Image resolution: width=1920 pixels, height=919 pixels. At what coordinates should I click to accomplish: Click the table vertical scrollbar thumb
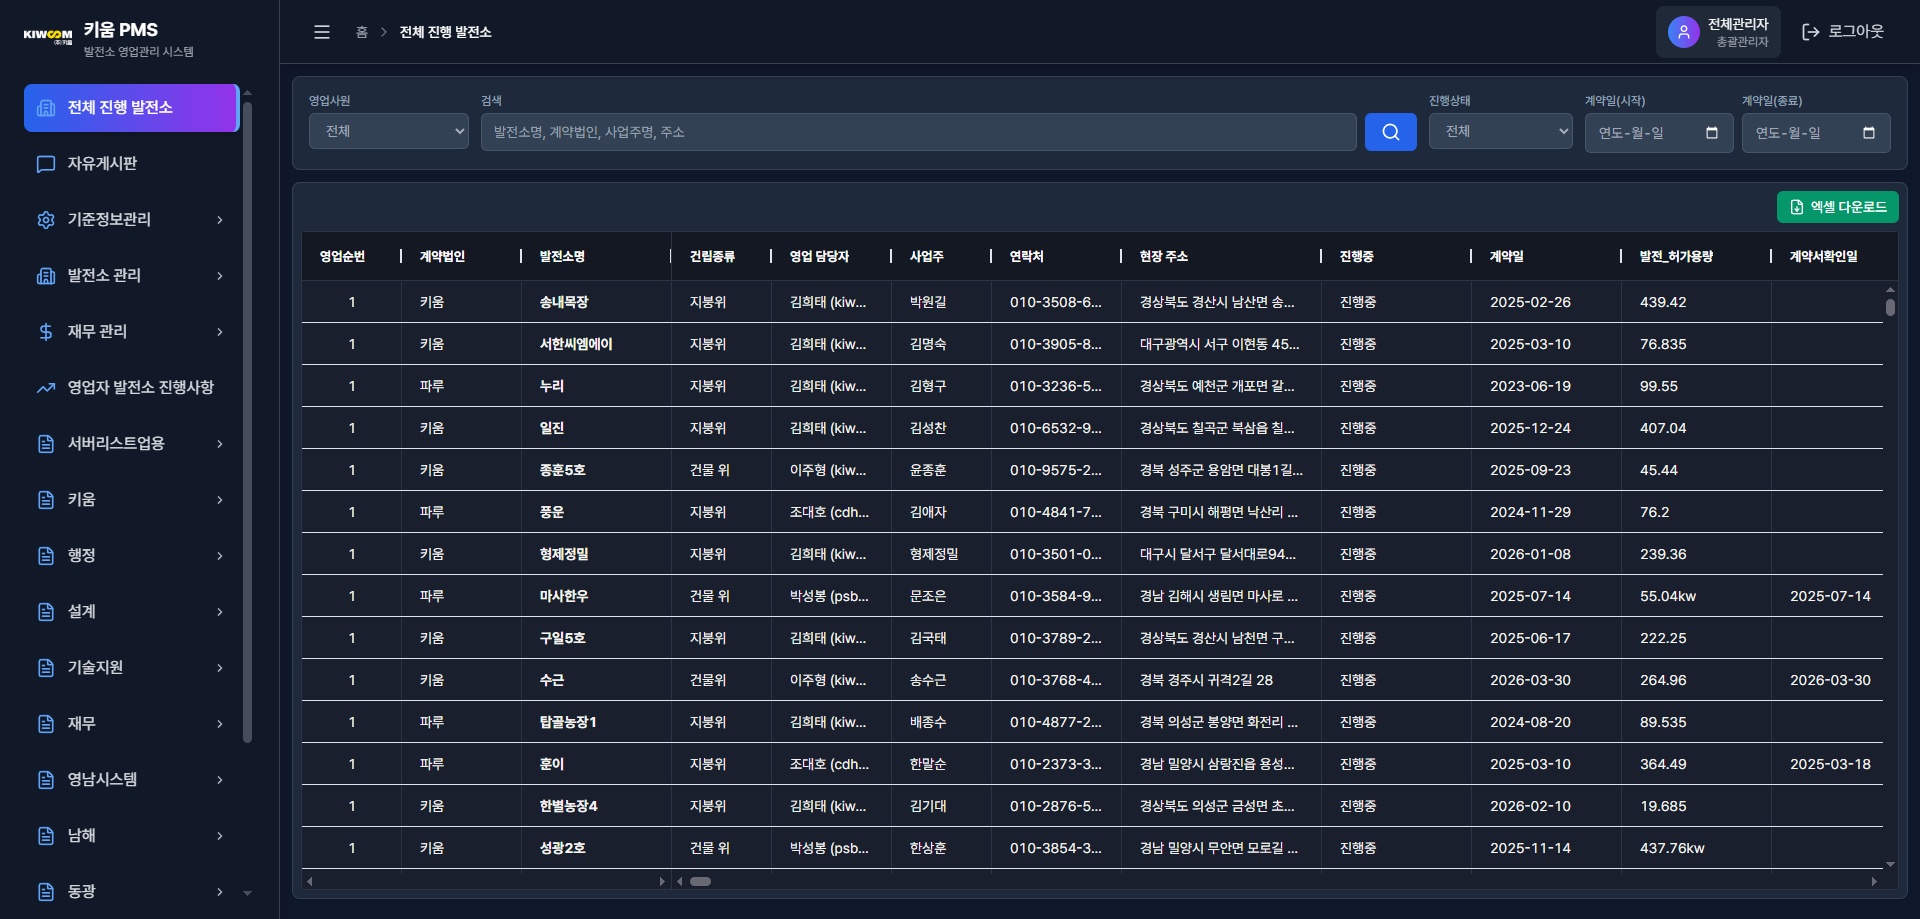pyautogui.click(x=1890, y=308)
